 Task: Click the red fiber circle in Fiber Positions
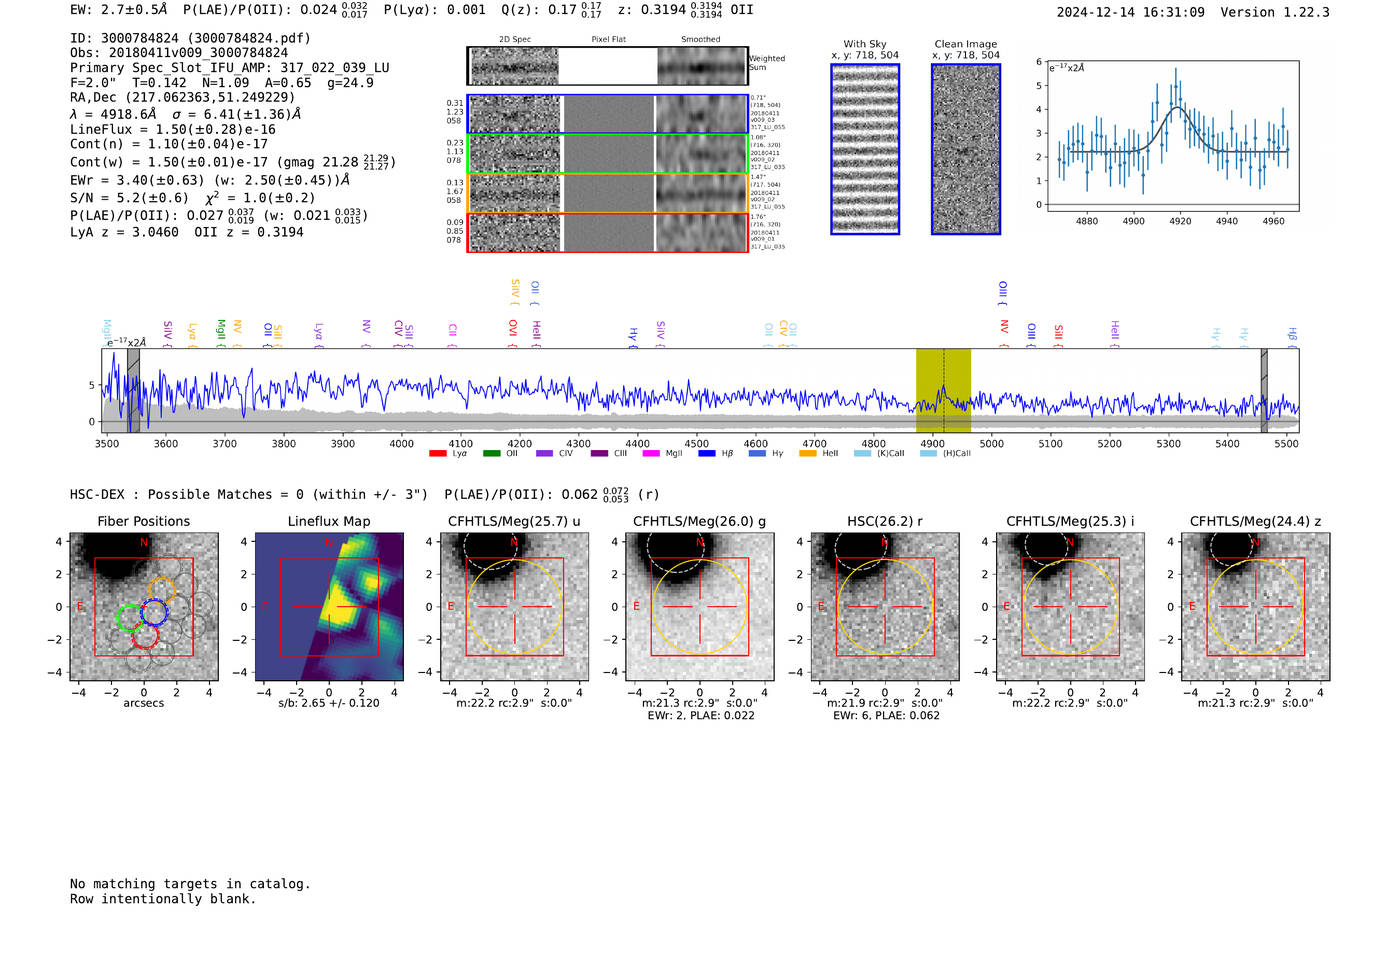click(x=145, y=634)
